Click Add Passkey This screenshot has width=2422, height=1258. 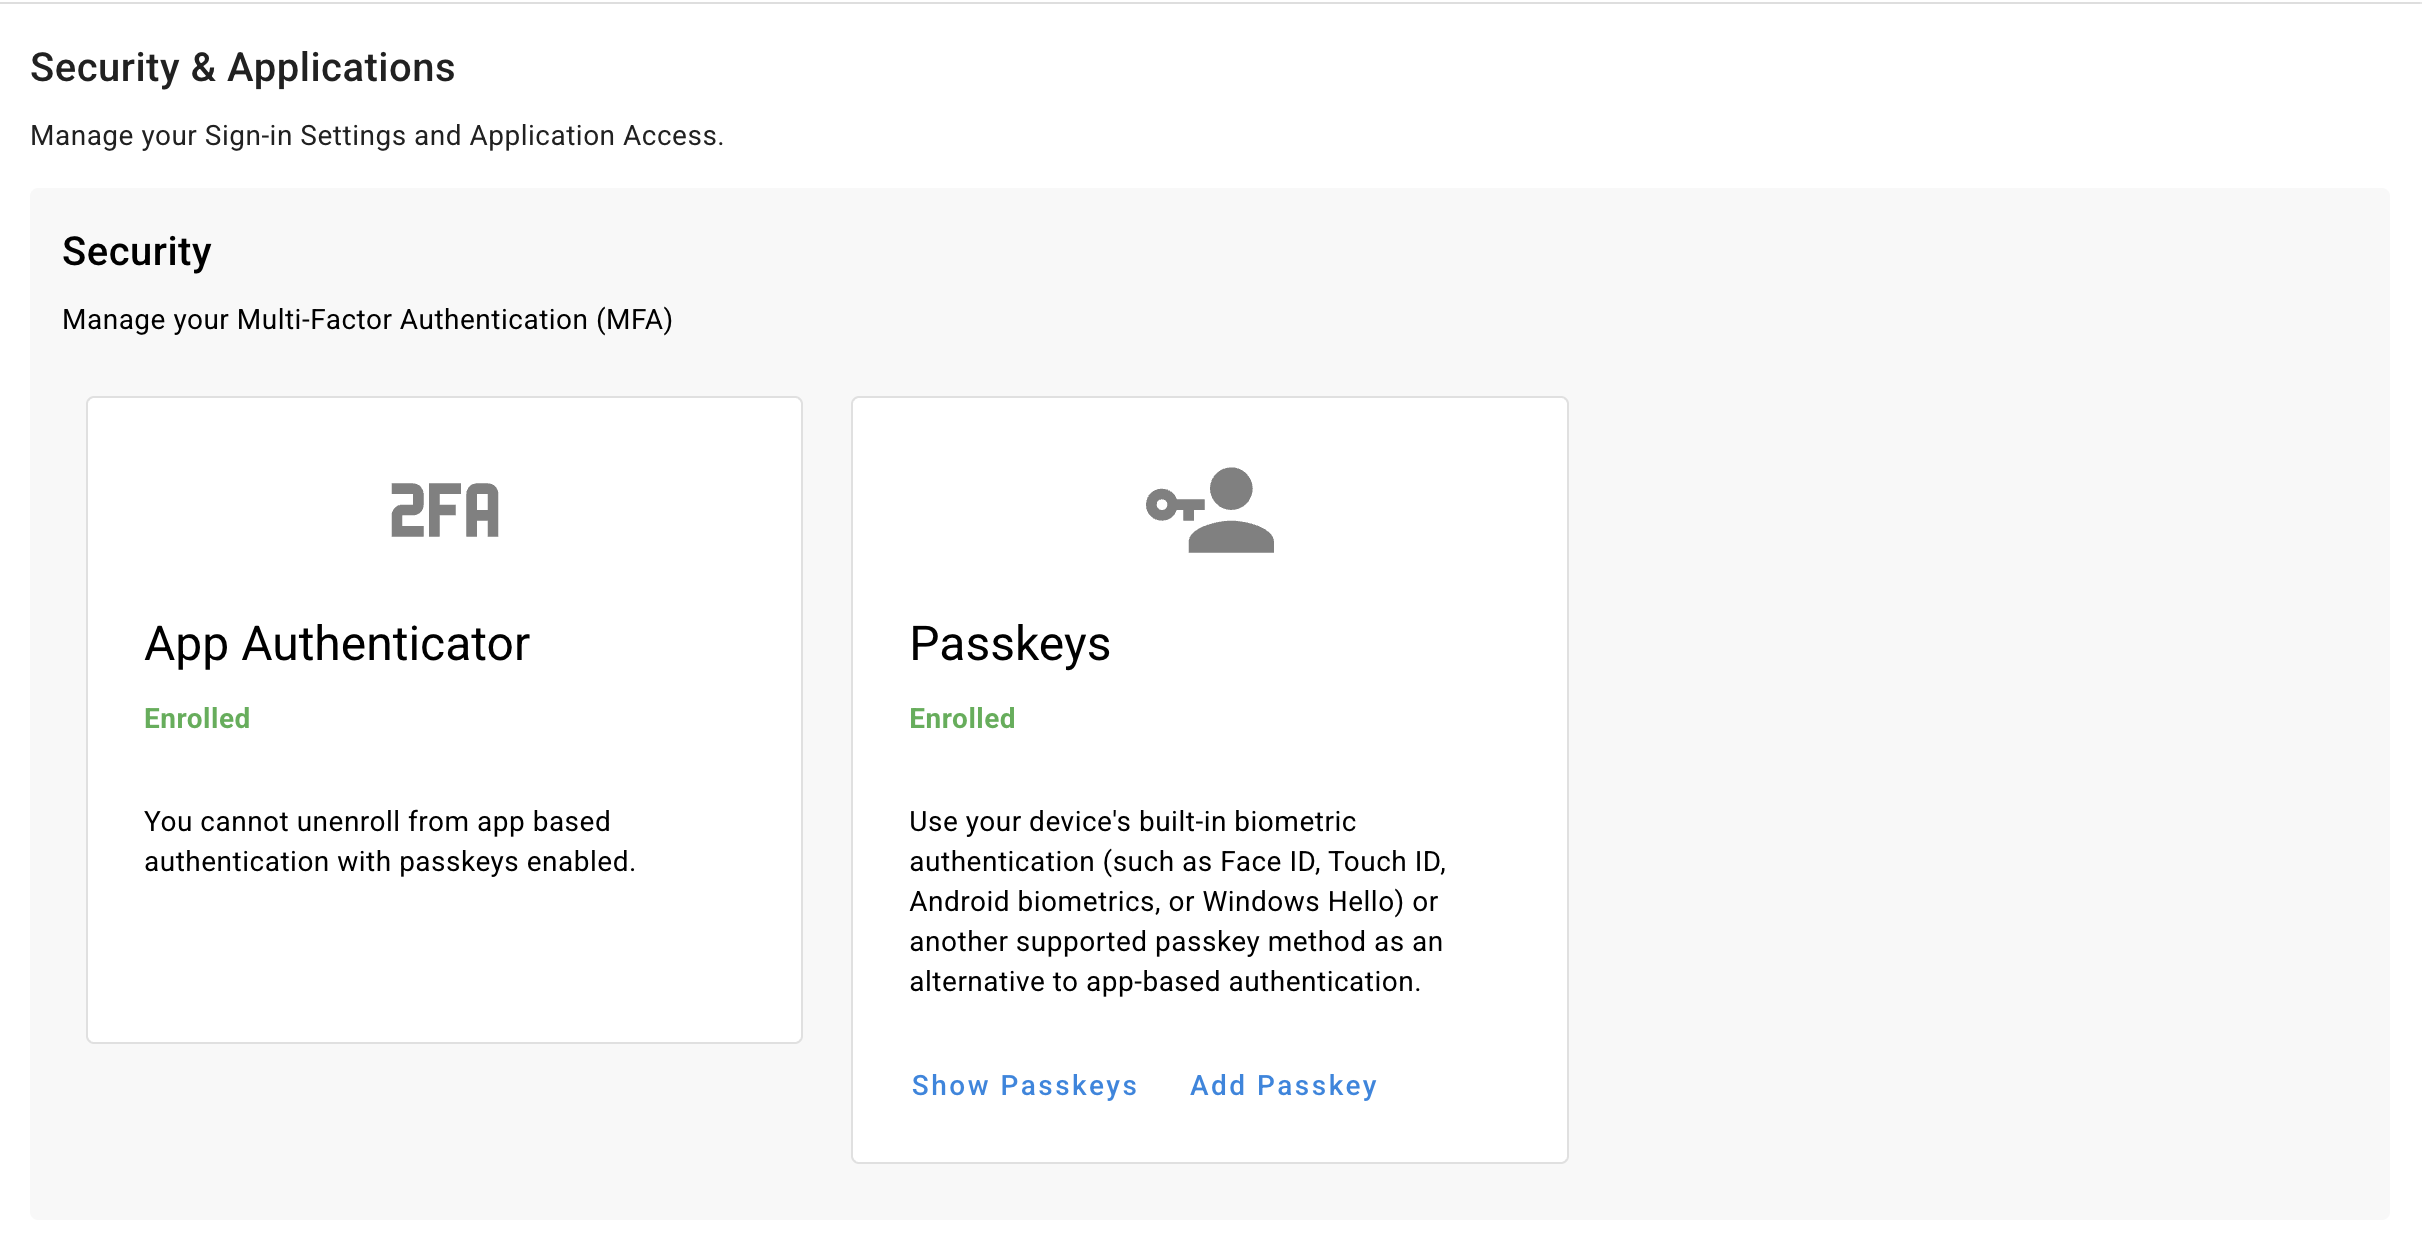1283,1086
